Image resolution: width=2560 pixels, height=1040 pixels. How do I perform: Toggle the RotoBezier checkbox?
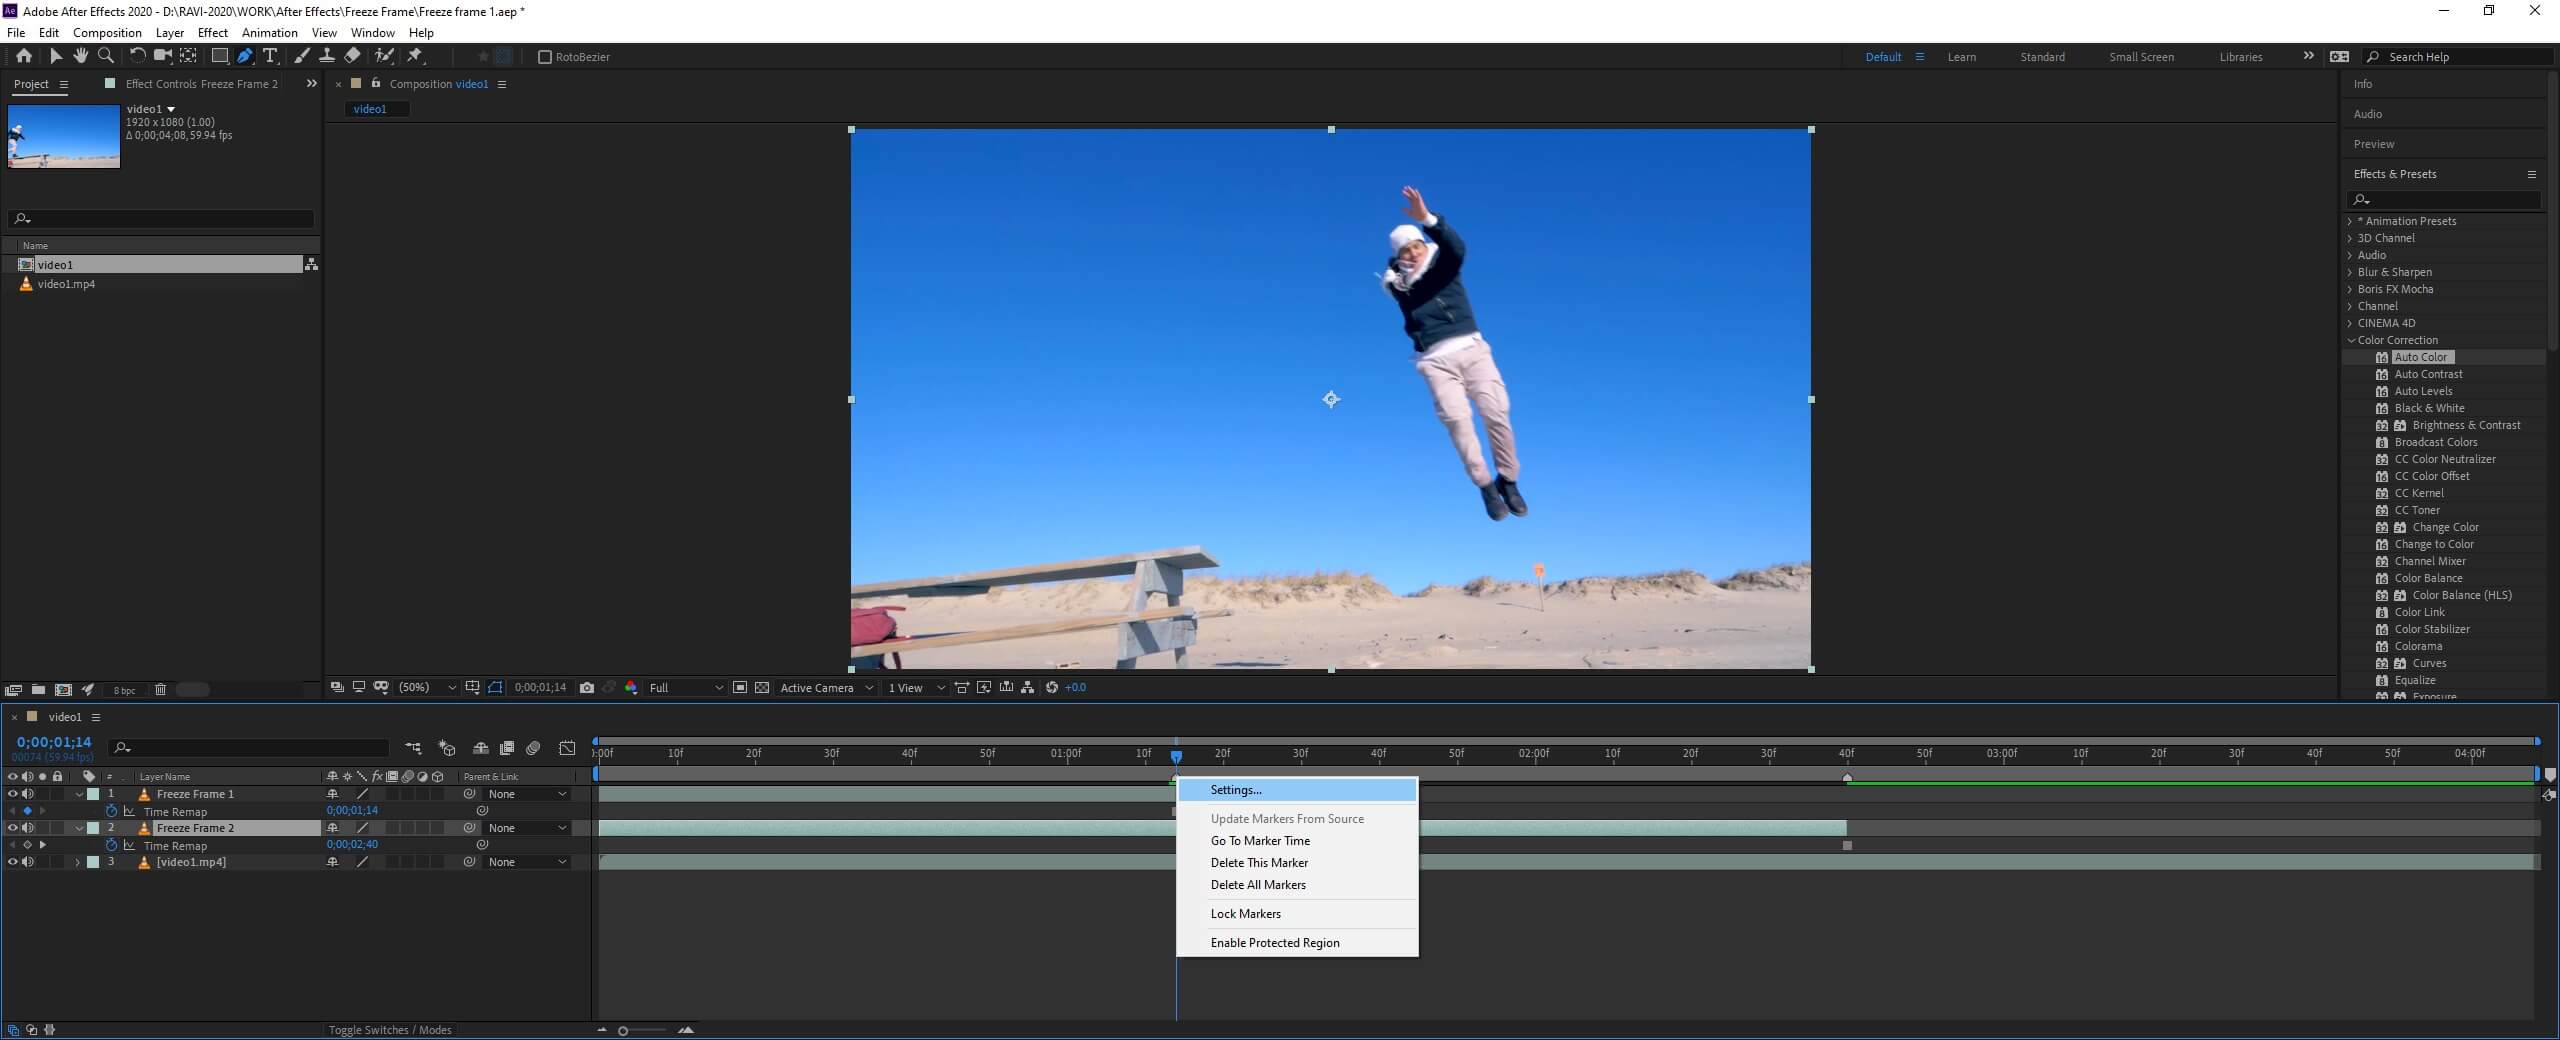545,57
